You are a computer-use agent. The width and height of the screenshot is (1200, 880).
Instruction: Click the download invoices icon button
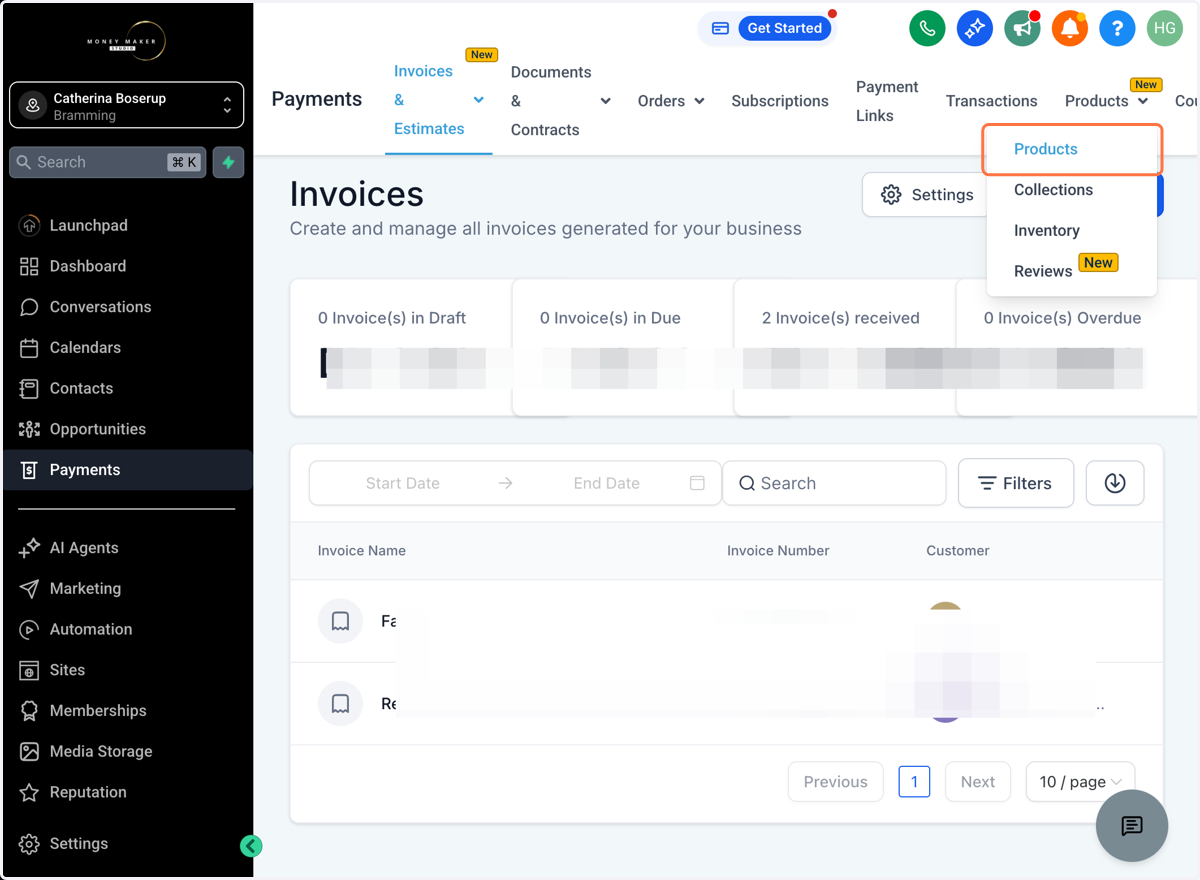[x=1115, y=483]
